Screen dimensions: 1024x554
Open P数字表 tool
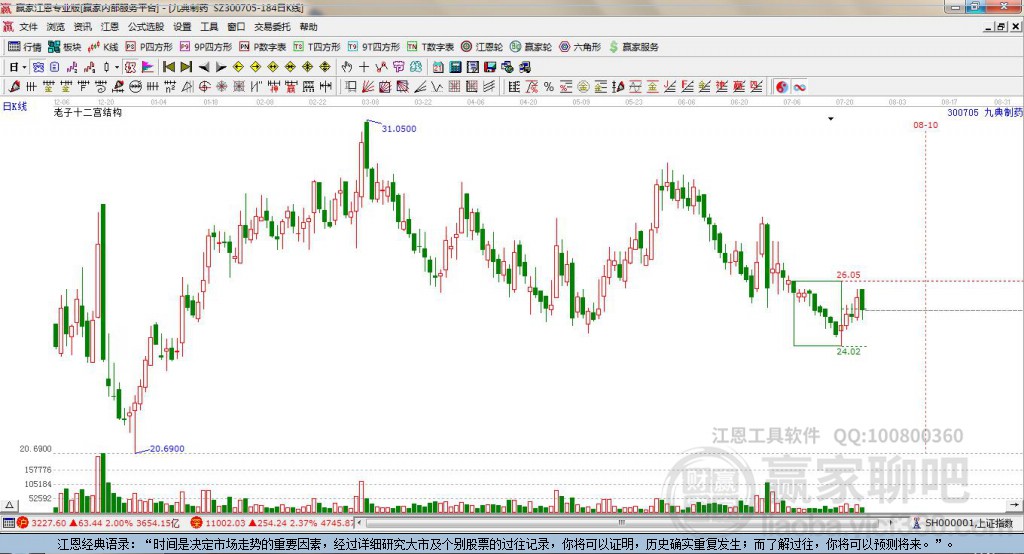[263, 46]
